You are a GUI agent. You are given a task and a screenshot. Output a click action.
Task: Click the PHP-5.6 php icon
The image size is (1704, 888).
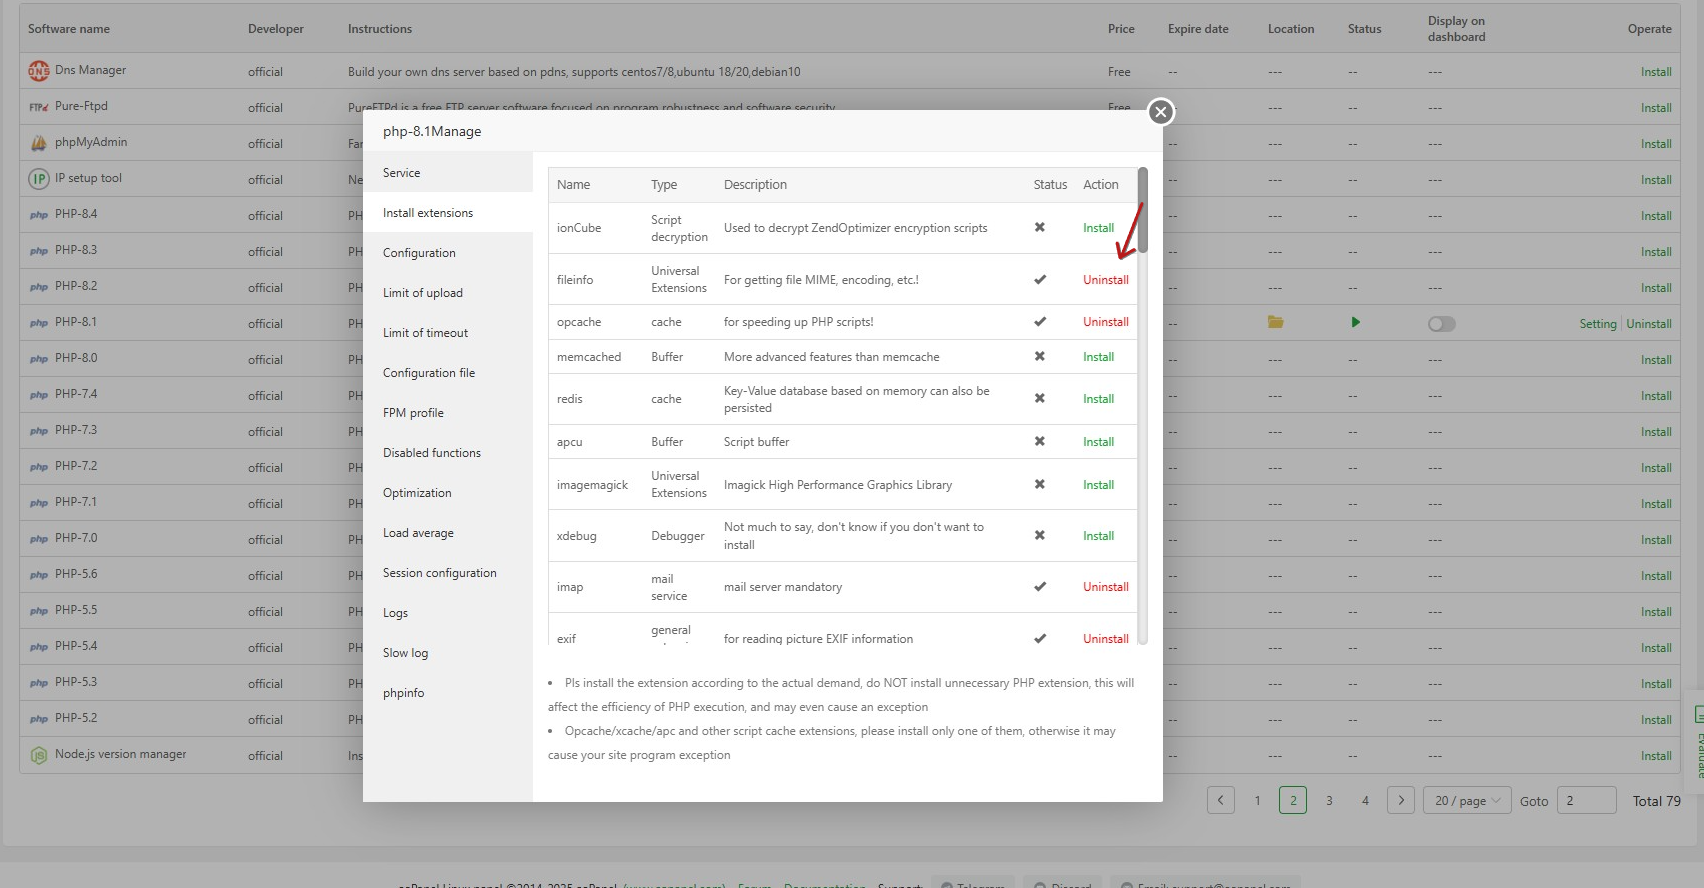(38, 575)
